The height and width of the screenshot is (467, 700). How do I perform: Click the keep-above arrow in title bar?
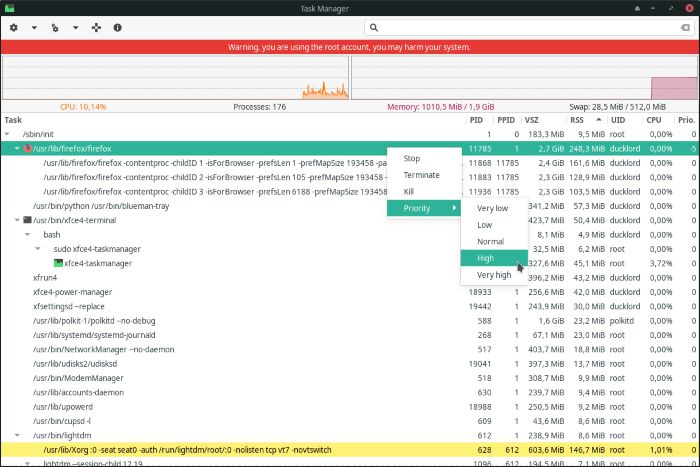click(637, 8)
